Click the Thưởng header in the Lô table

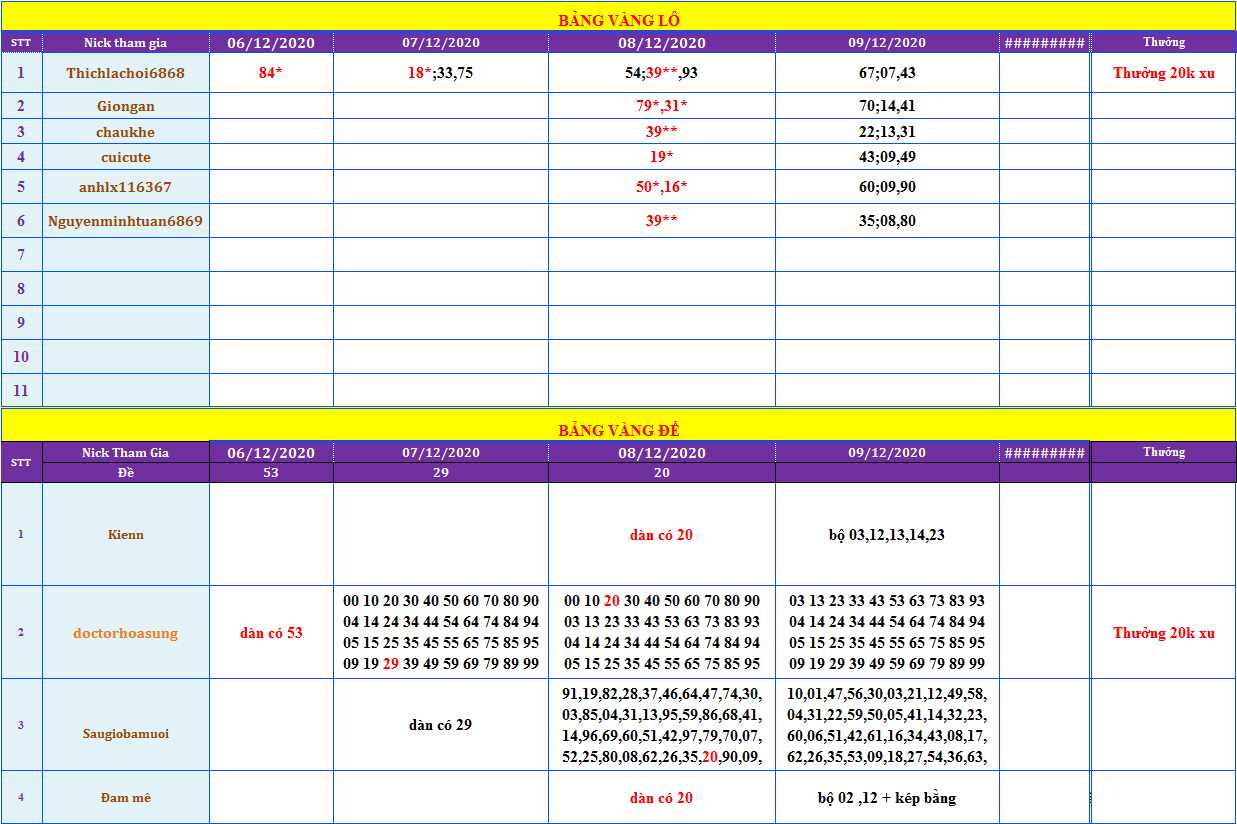(x=1164, y=43)
